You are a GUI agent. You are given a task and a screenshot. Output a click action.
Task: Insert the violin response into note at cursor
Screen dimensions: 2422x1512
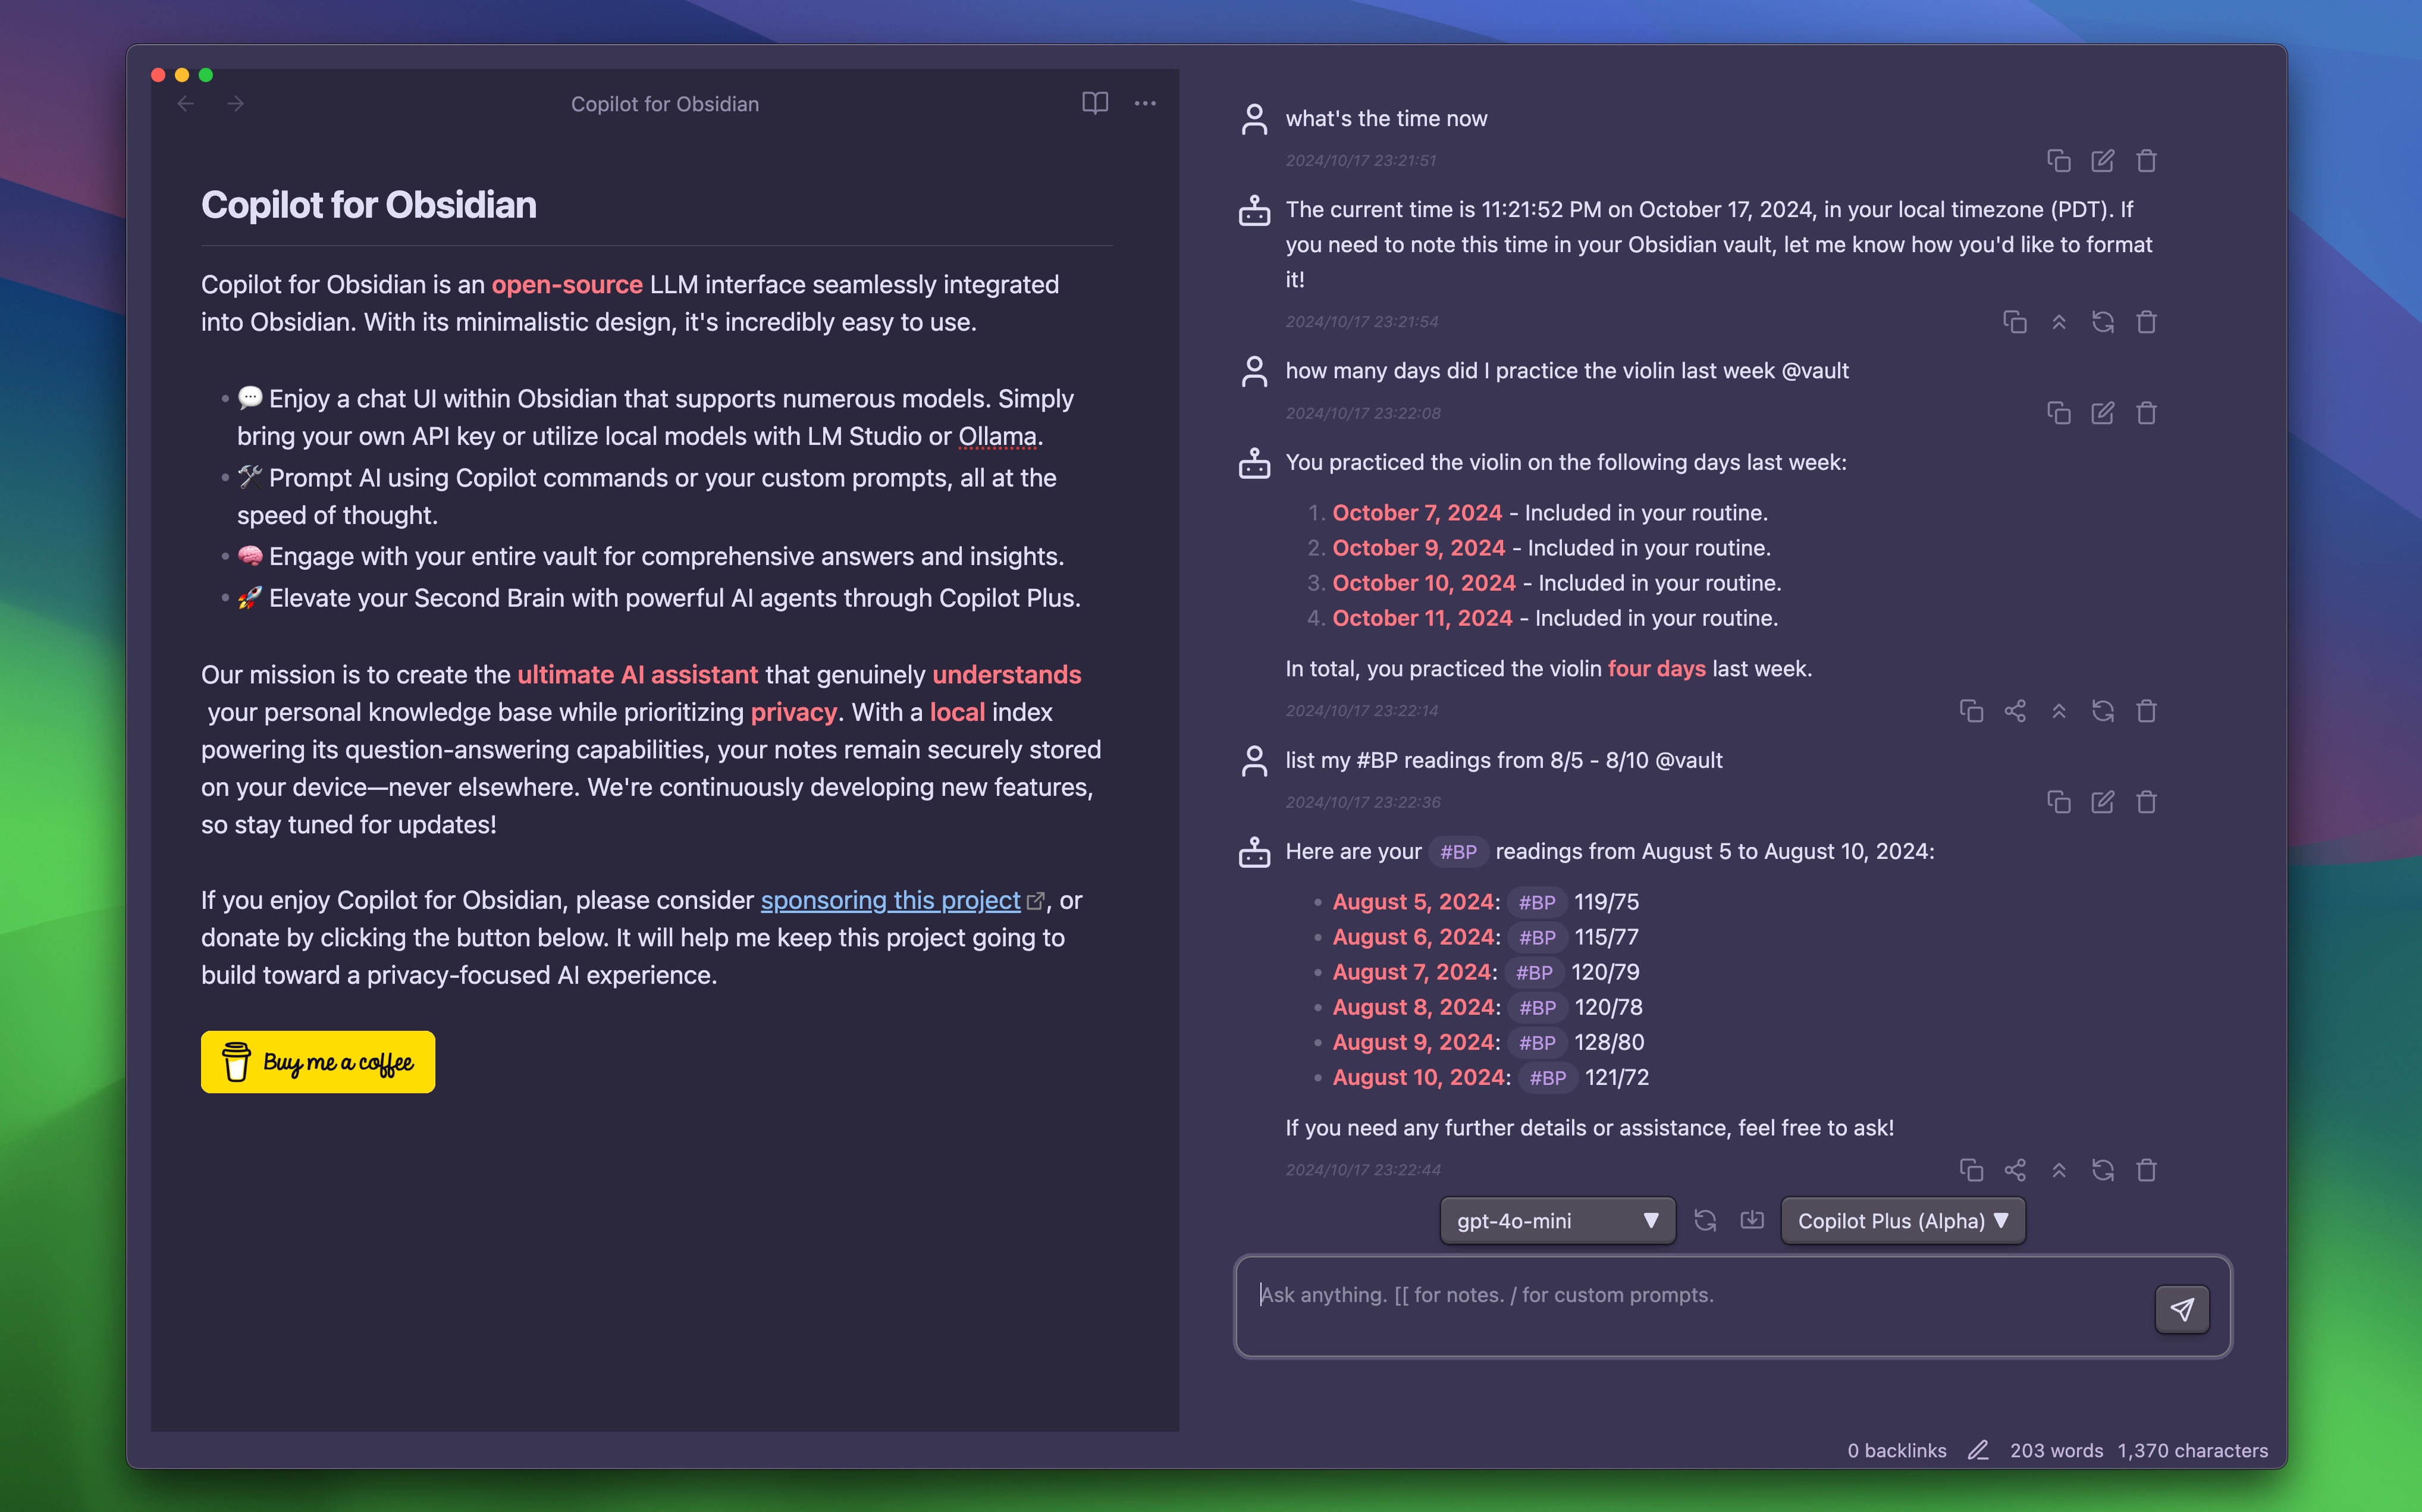(2058, 711)
